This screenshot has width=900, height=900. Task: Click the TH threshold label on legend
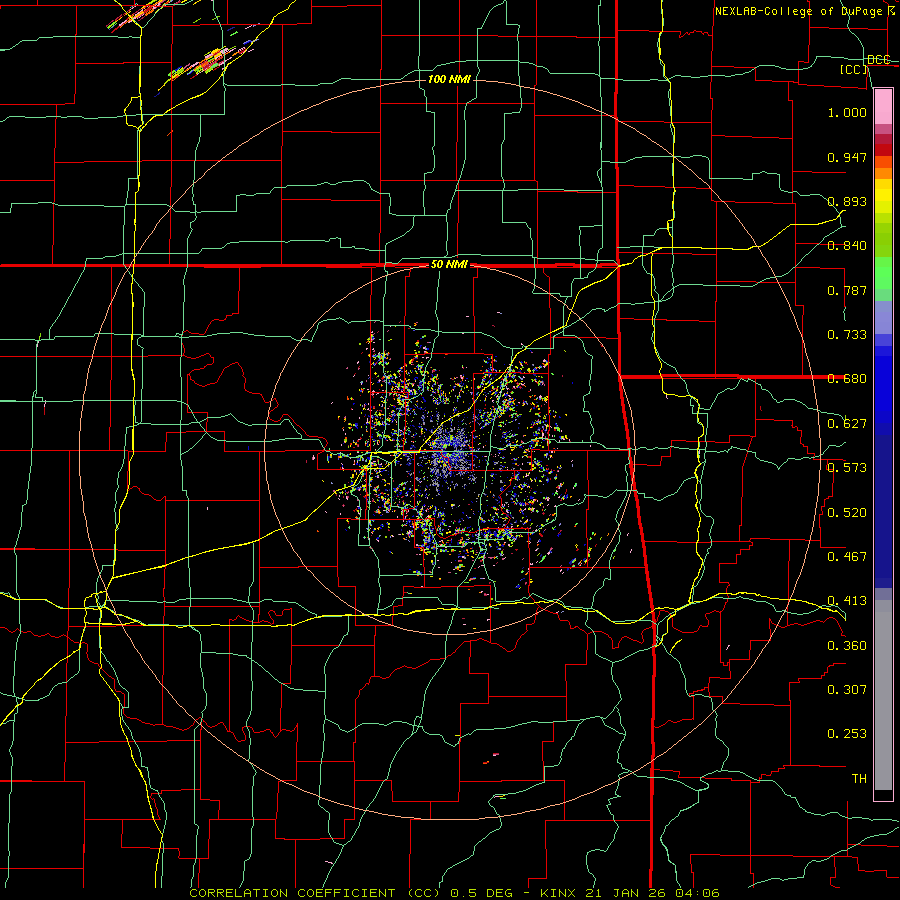pos(859,778)
